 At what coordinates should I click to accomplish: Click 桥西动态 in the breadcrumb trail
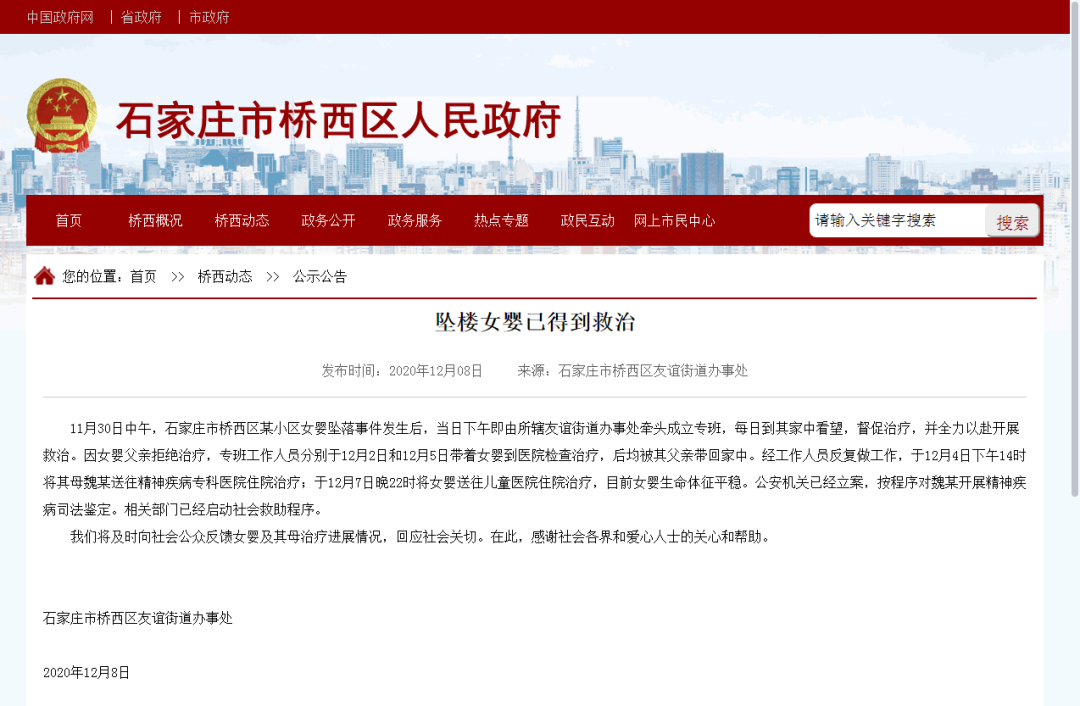click(x=225, y=277)
